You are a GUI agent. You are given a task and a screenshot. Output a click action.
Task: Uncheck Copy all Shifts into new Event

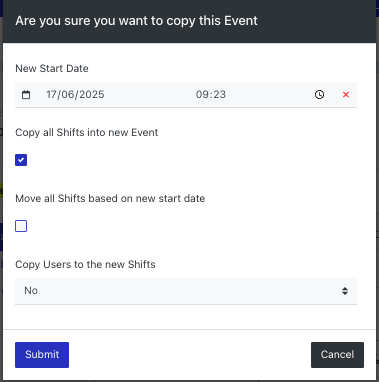coord(21,160)
